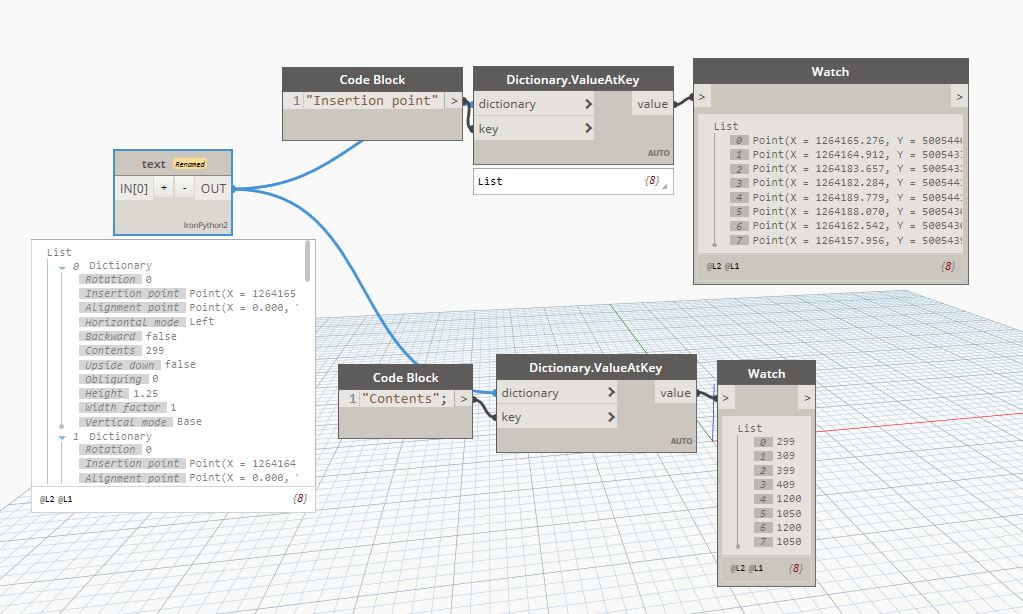Click the Renamed tag on text node
The width and height of the screenshot is (1023, 614).
(189, 164)
